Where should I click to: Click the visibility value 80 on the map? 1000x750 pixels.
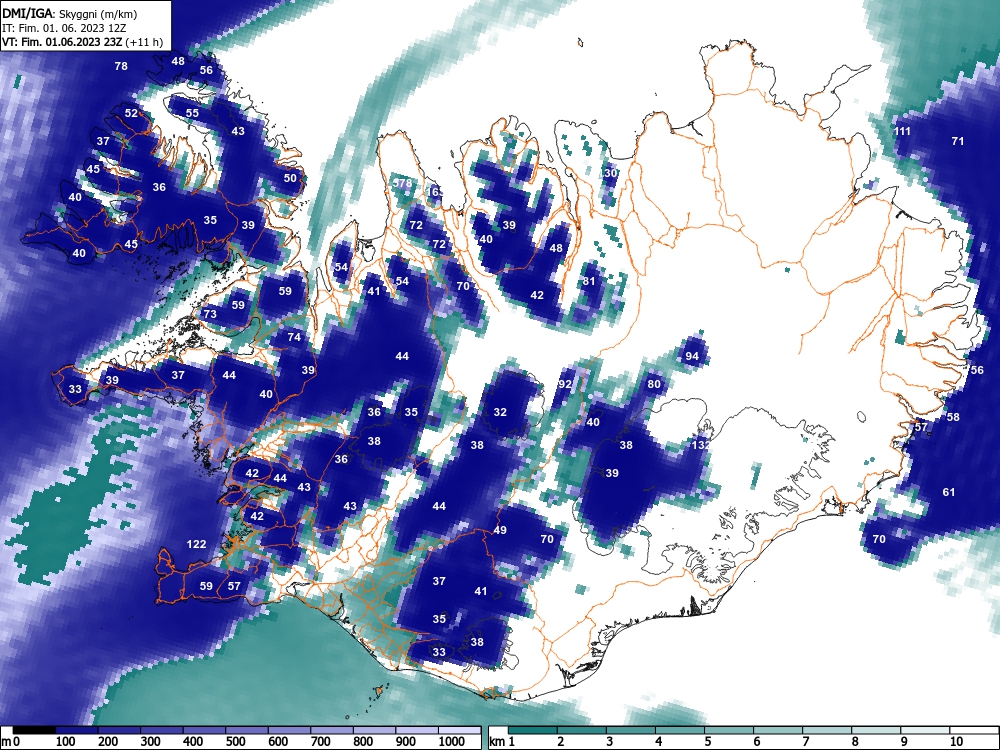(654, 384)
